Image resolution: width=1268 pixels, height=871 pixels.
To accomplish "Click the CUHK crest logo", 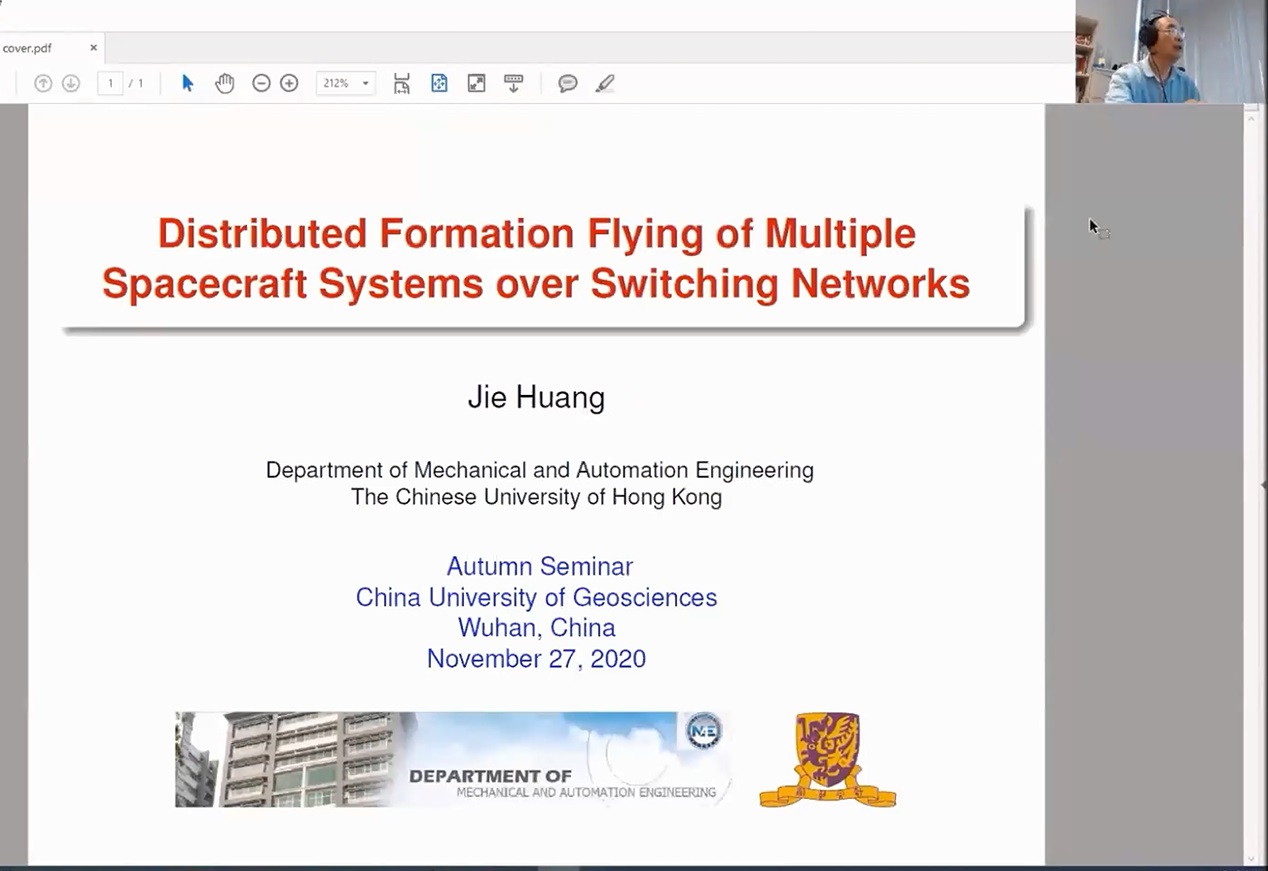I will (x=827, y=759).
